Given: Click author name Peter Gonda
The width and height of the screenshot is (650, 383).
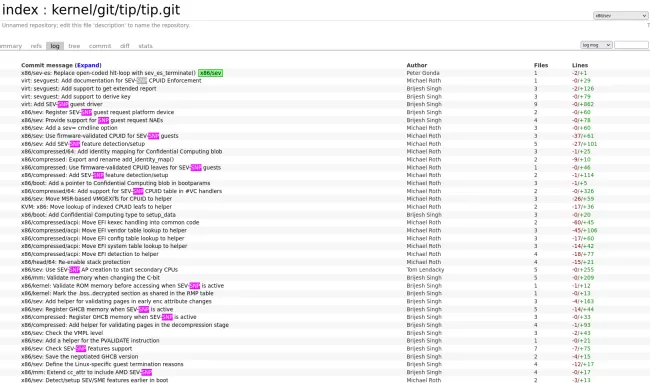Looking at the screenshot, I should tap(423, 73).
